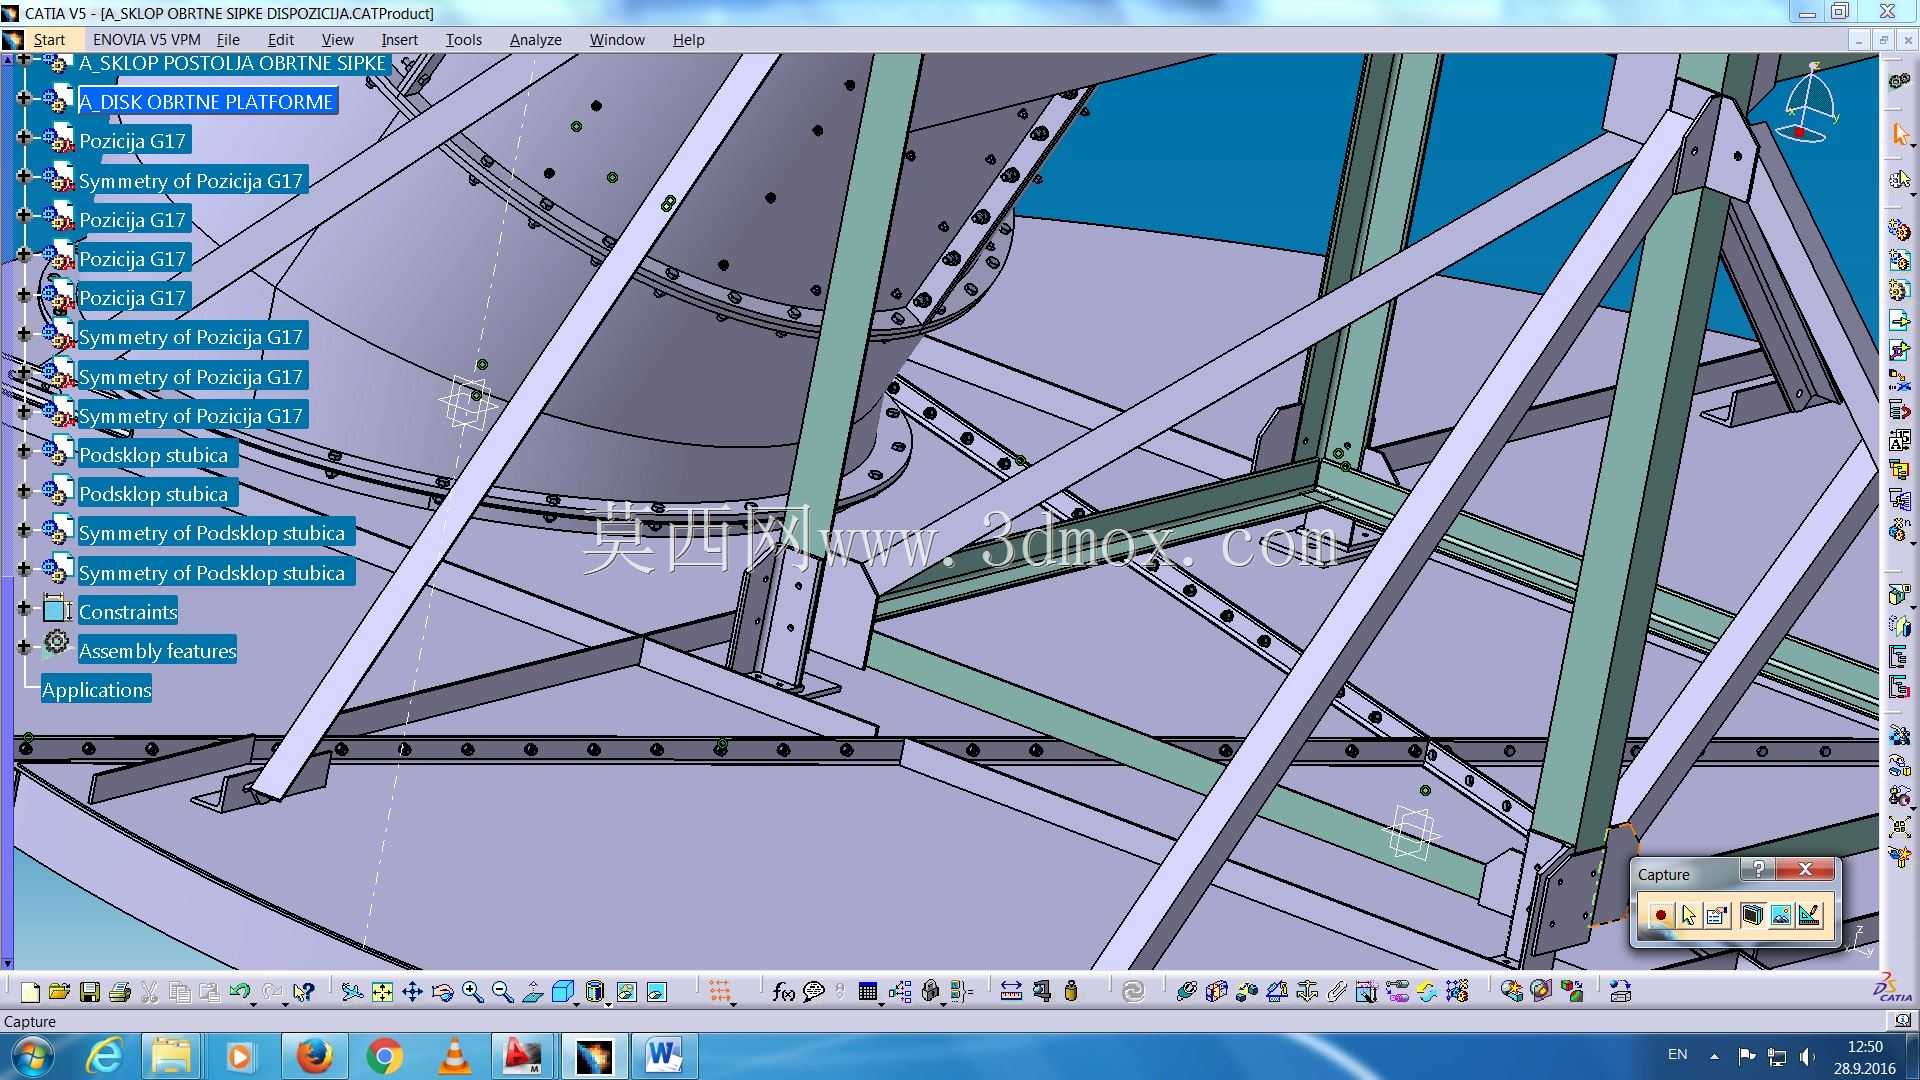Click the What's This help pointer icon
The width and height of the screenshot is (1920, 1080).
(303, 992)
